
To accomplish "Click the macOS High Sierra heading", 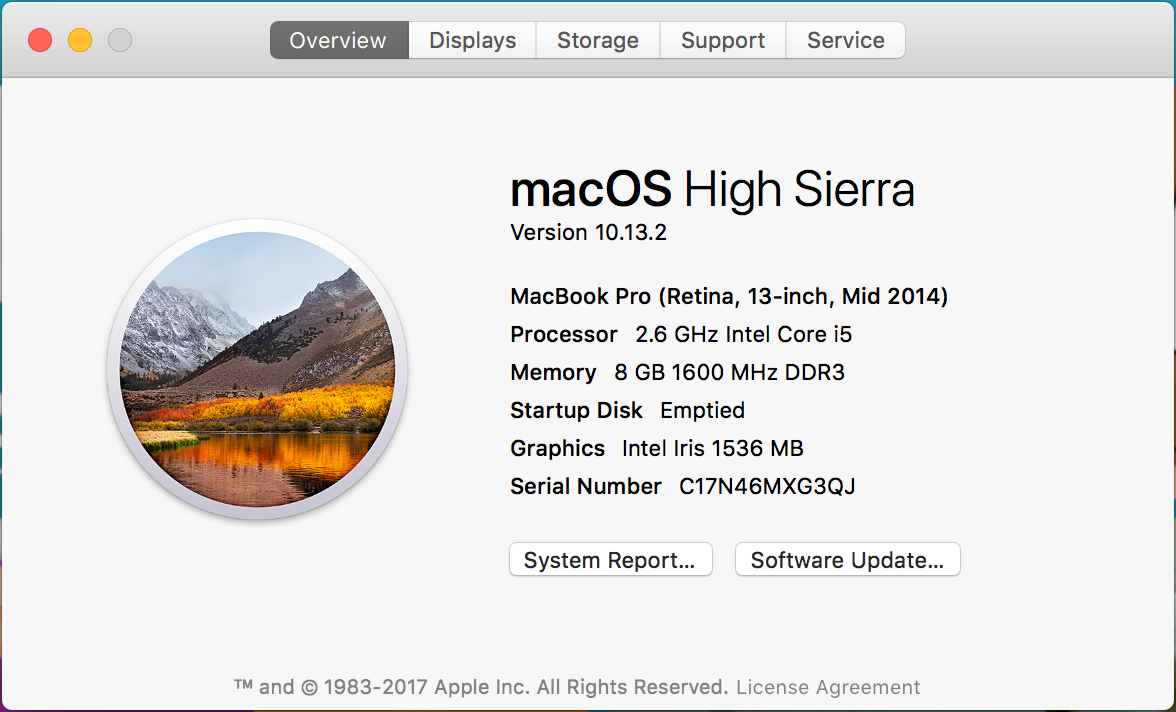I will click(x=712, y=189).
